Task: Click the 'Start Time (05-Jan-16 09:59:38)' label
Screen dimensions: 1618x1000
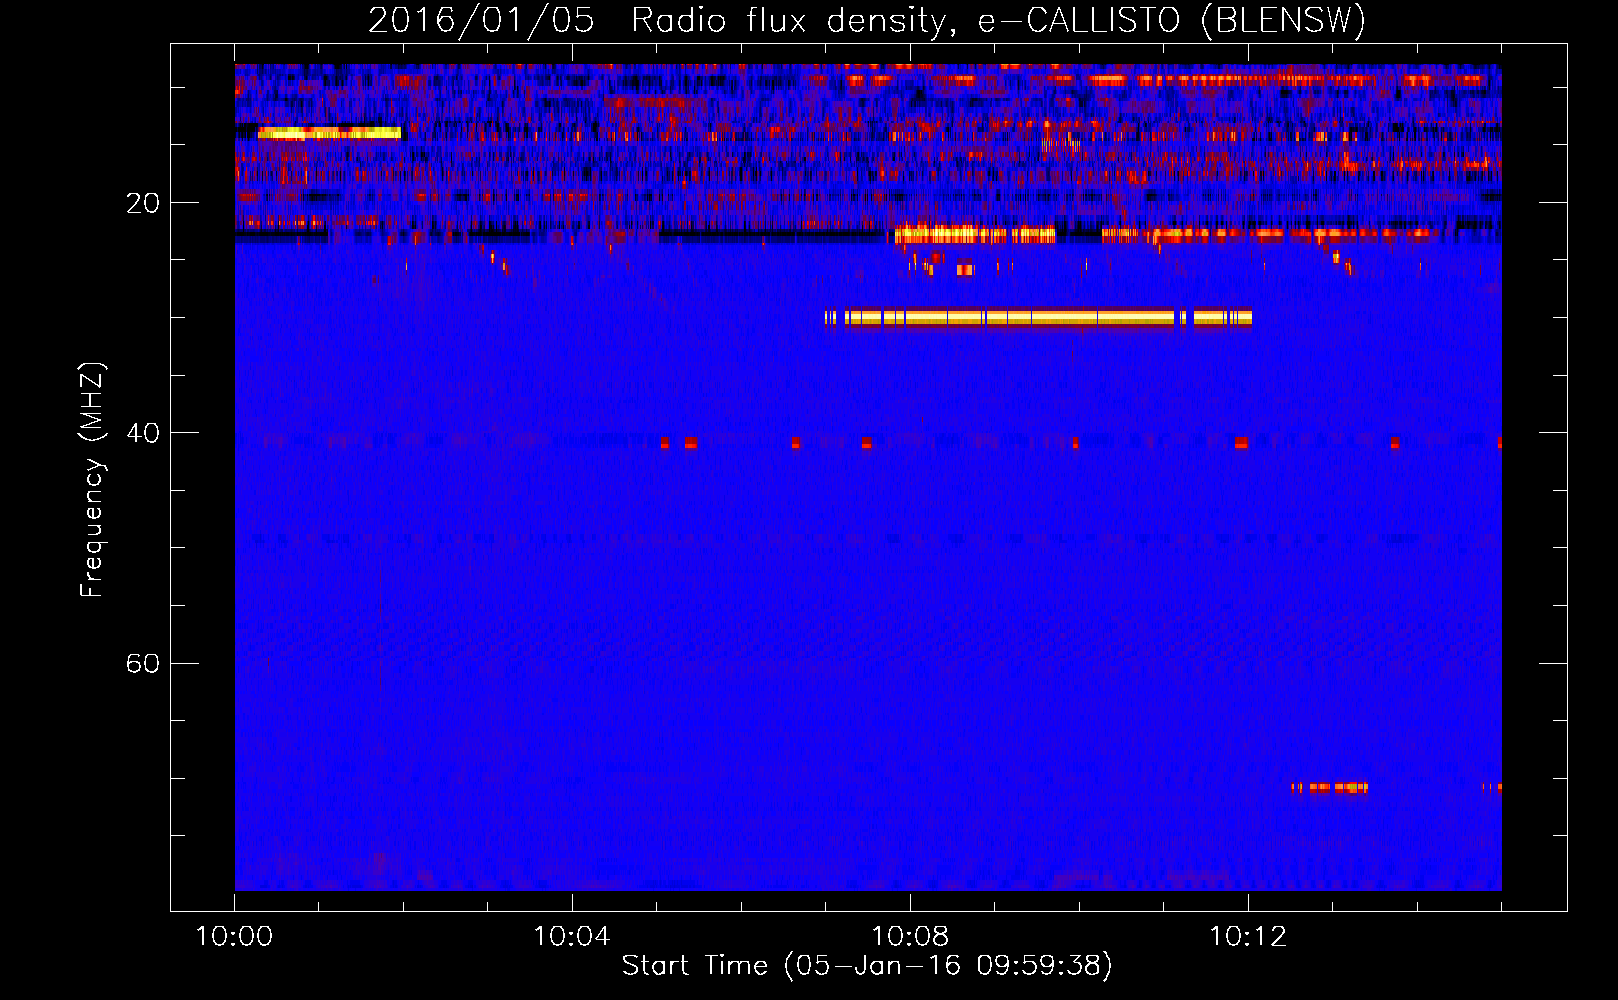Action: pos(867,966)
